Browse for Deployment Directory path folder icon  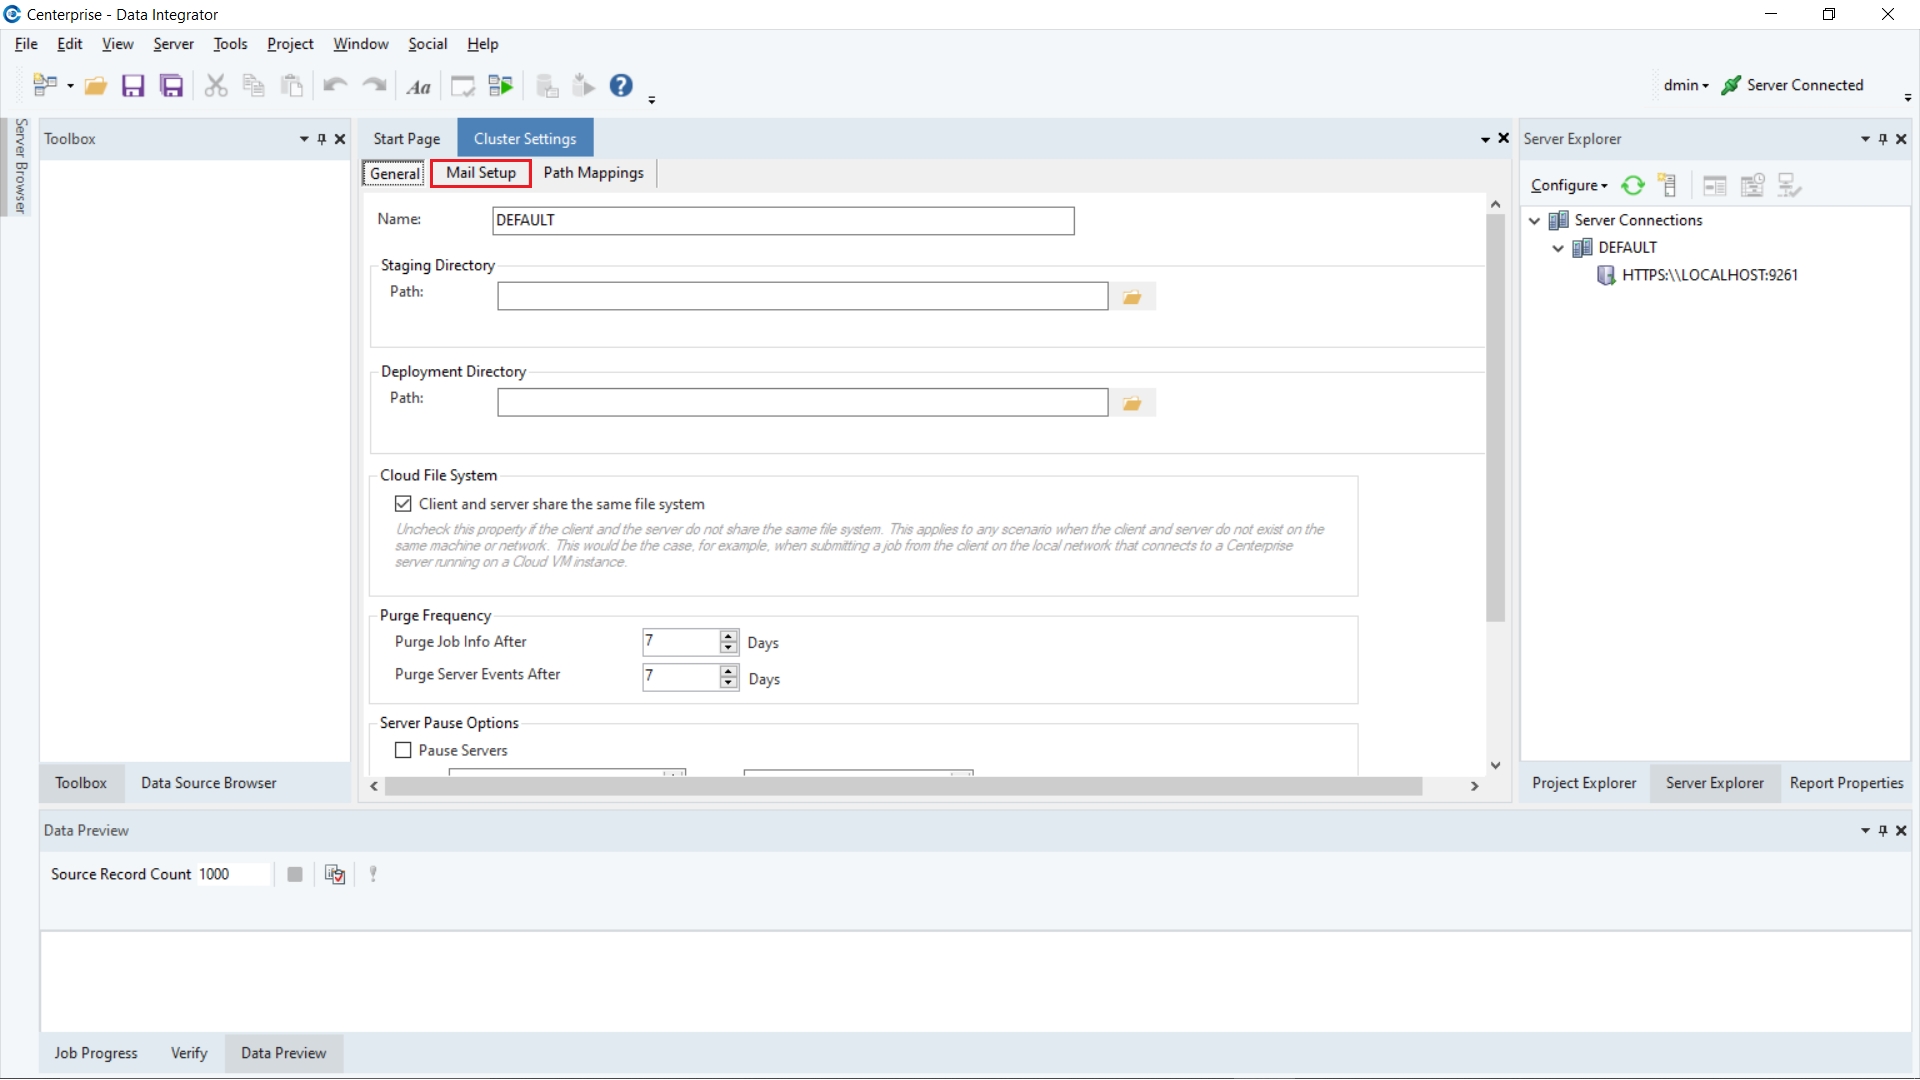tap(1132, 403)
